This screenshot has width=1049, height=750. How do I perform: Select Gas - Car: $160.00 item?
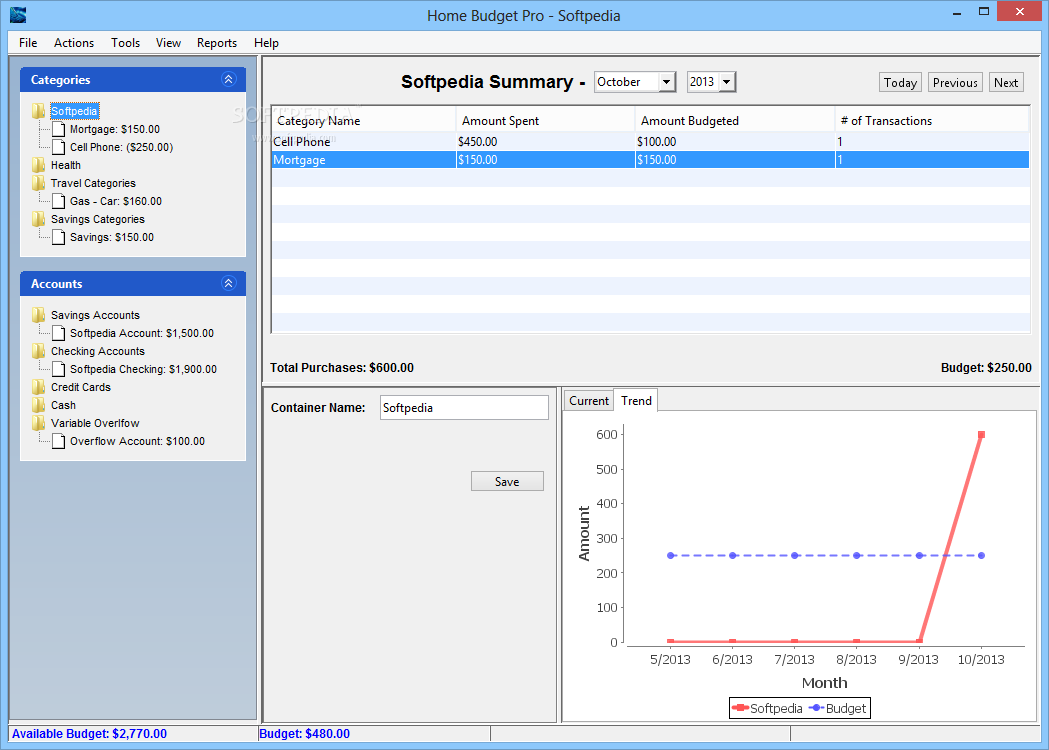point(116,201)
